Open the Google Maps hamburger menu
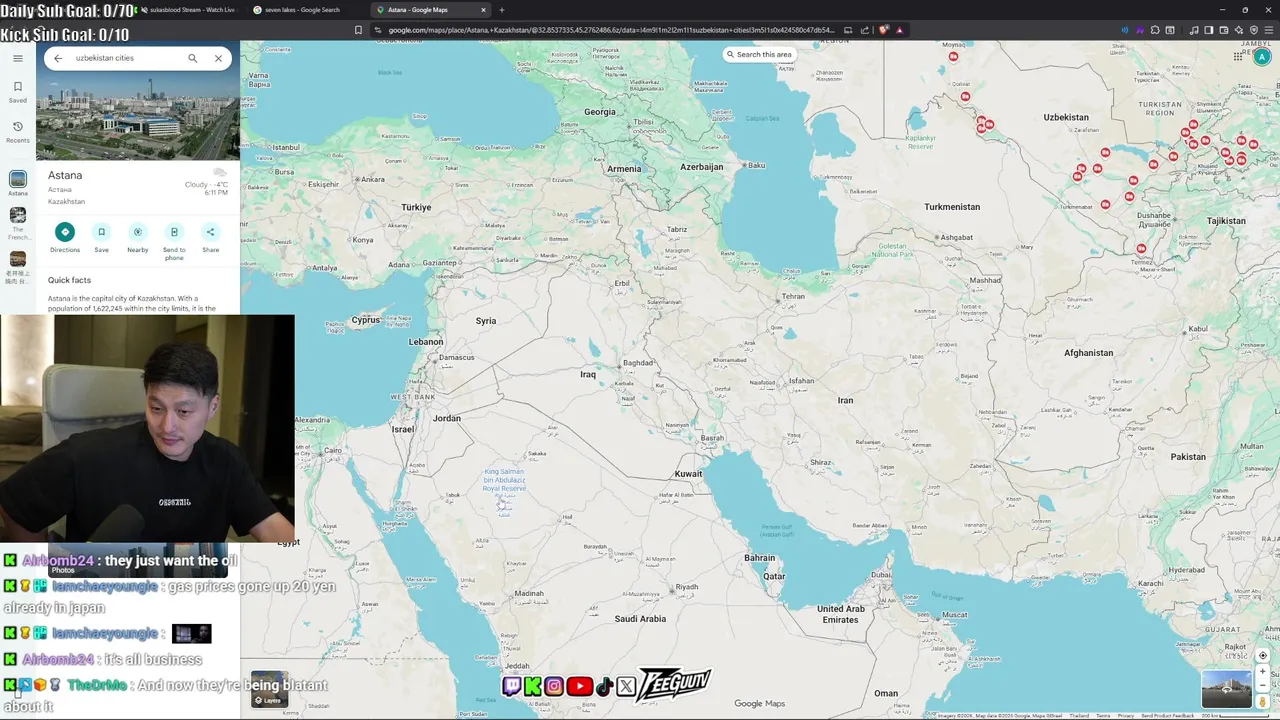 17,58
